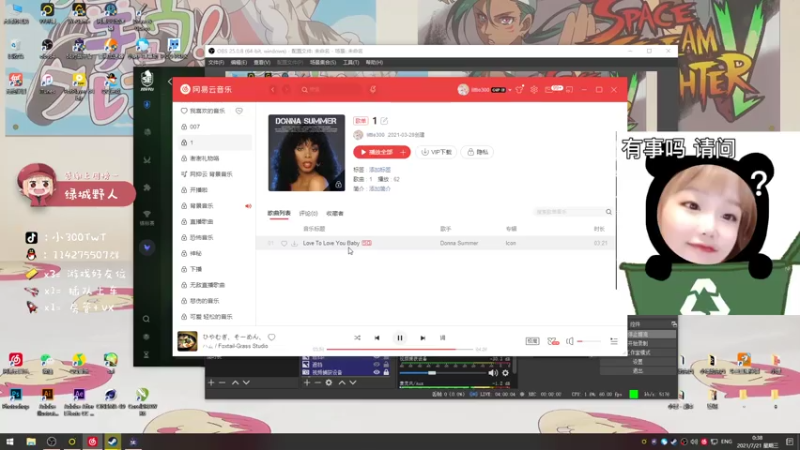Switch to 评论 comments tab

(x=308, y=214)
